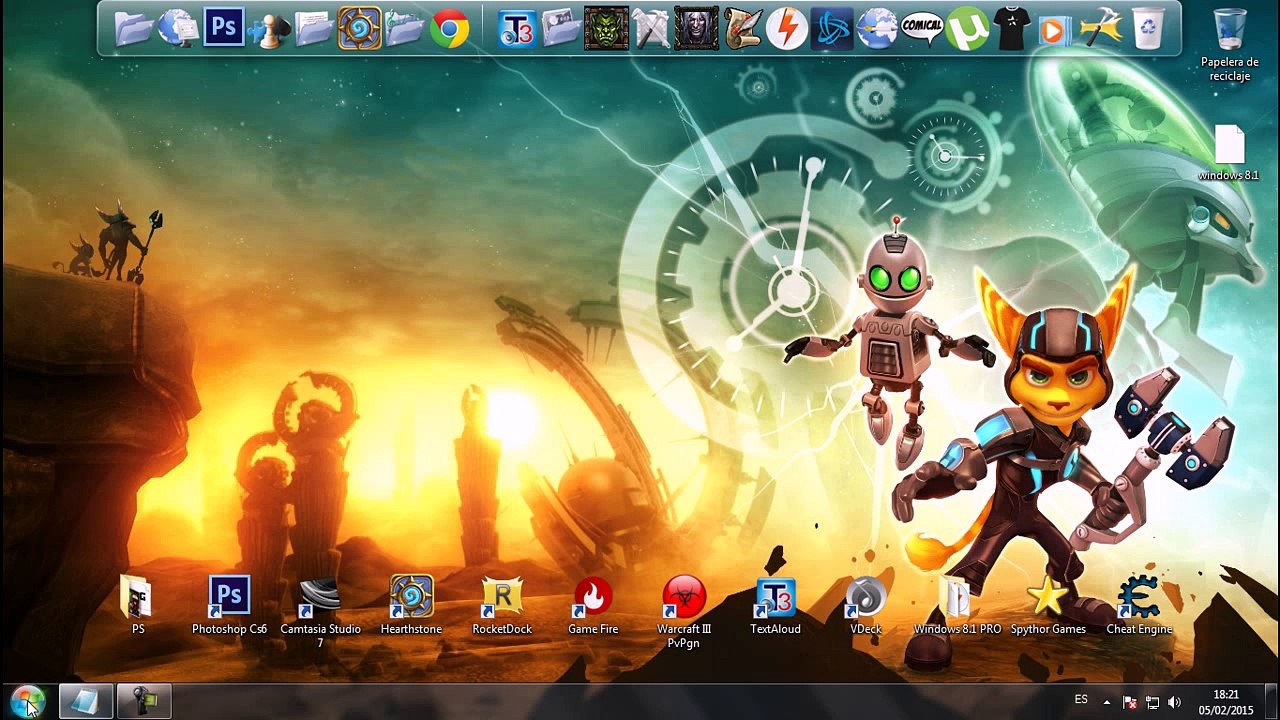Launch Camtasia Studio 7 shortcut
The image size is (1280, 720).
(320, 612)
